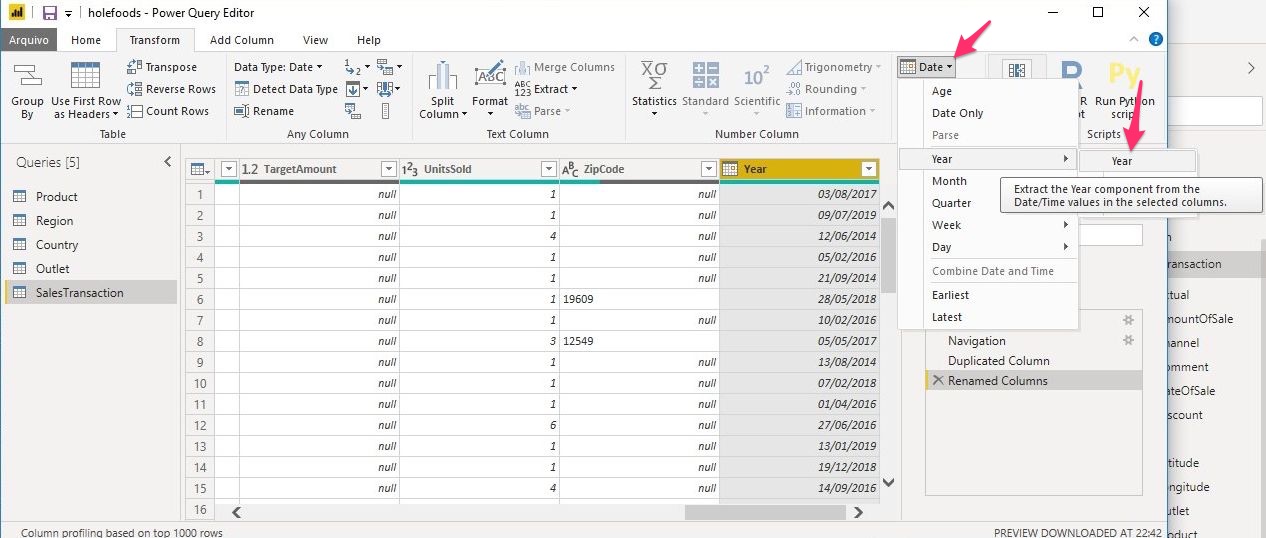Click the Group By icon
This screenshot has width=1266, height=538.
27,77
